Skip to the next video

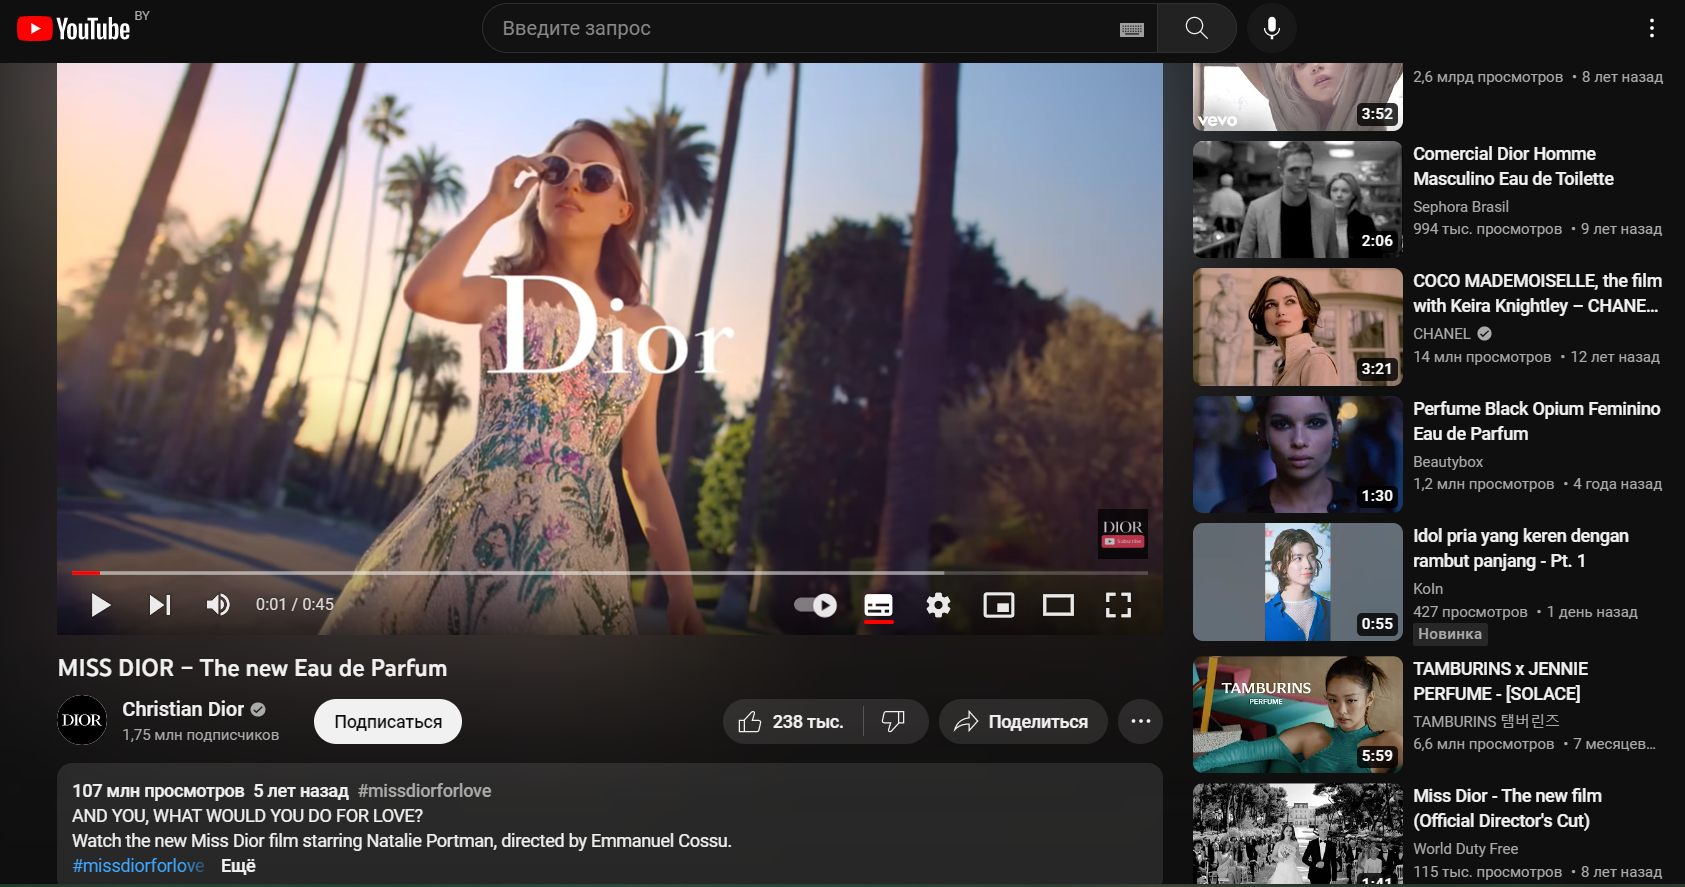tap(160, 605)
